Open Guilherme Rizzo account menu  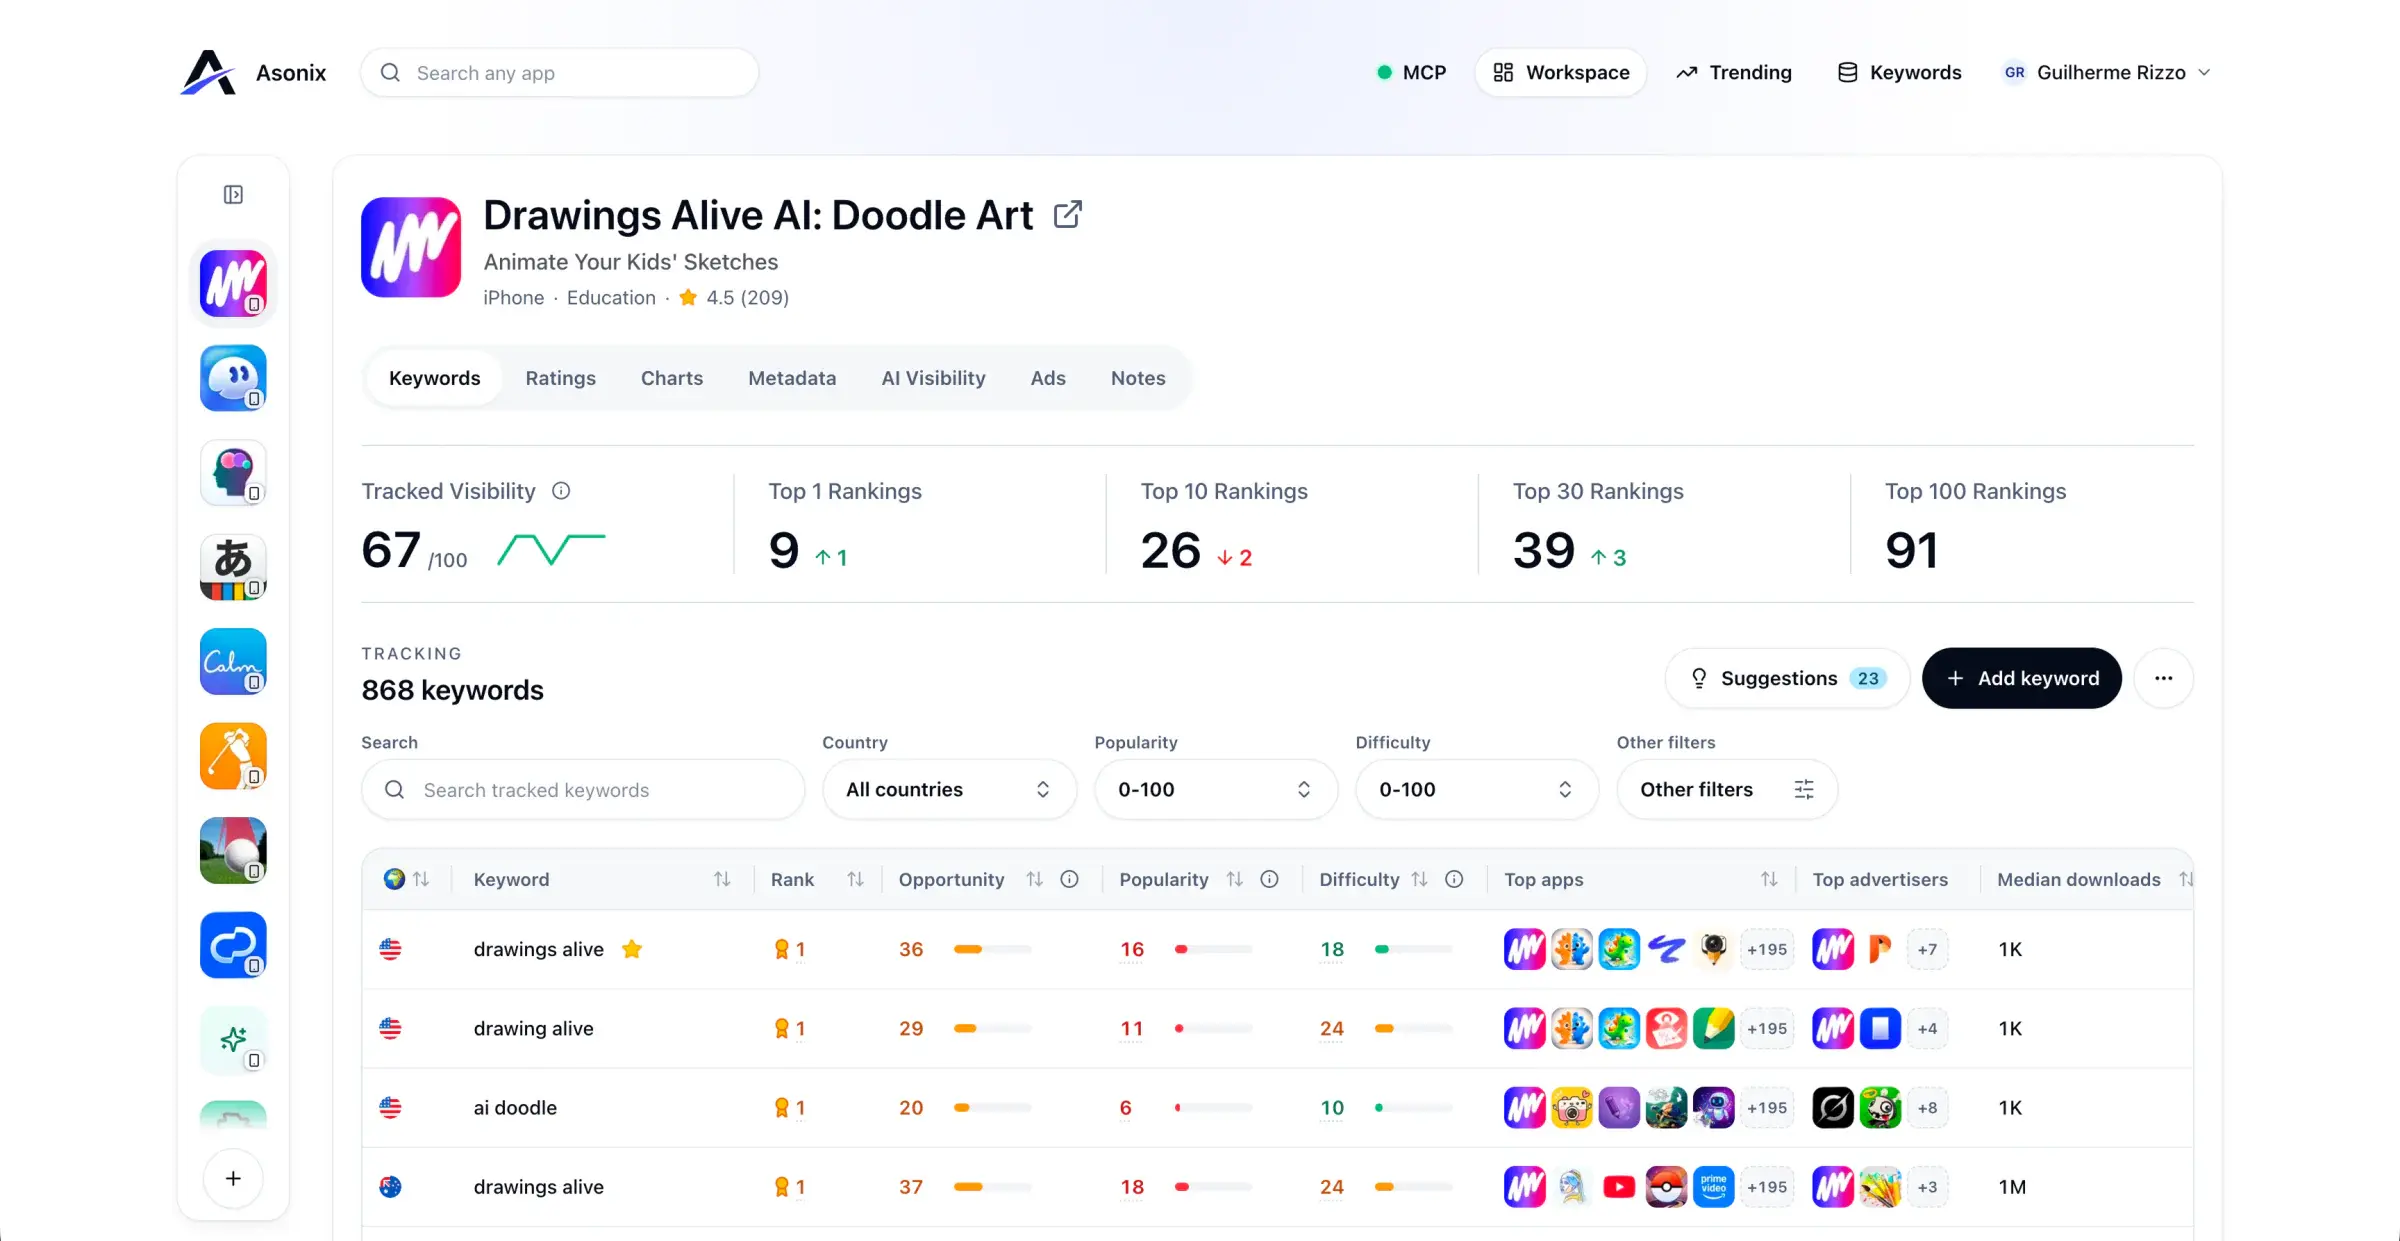(2107, 72)
